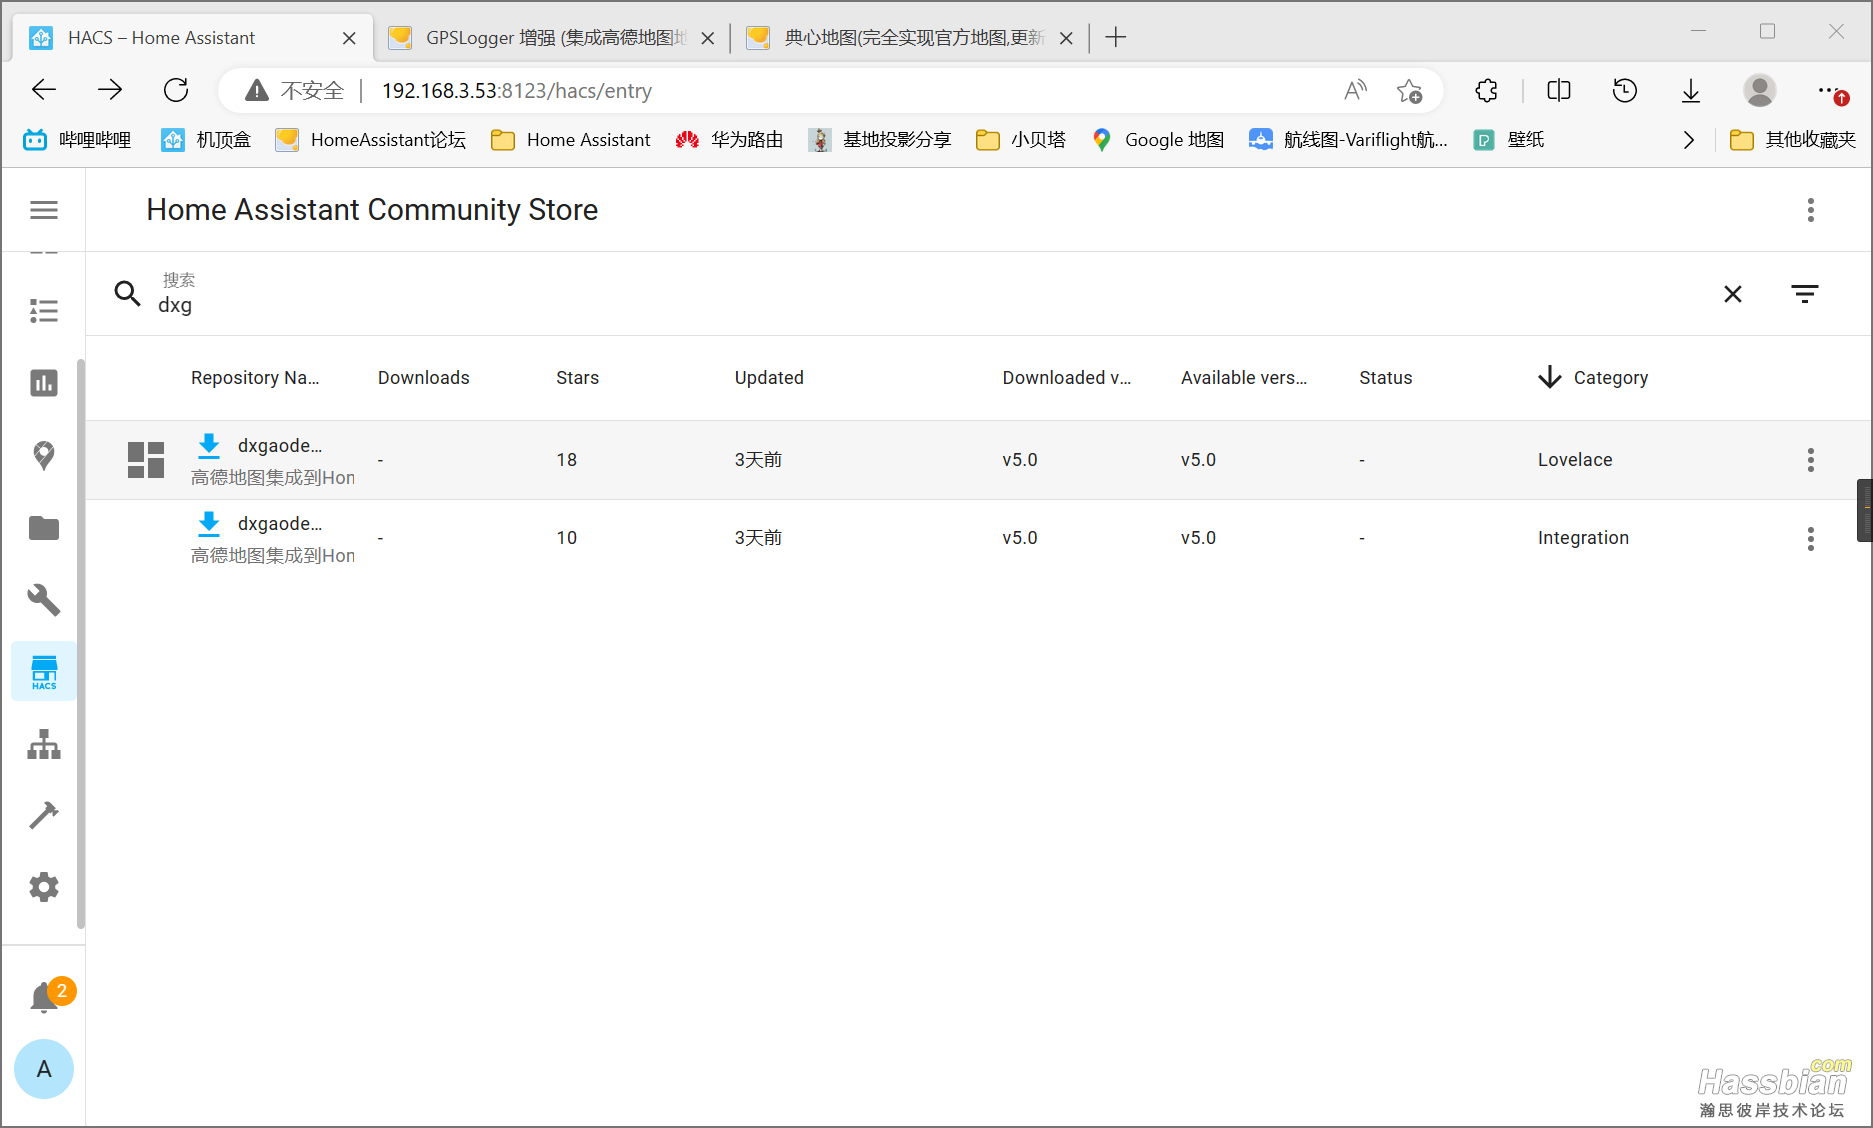Click download icon of Lovelace dxgaode row

click(x=209, y=446)
